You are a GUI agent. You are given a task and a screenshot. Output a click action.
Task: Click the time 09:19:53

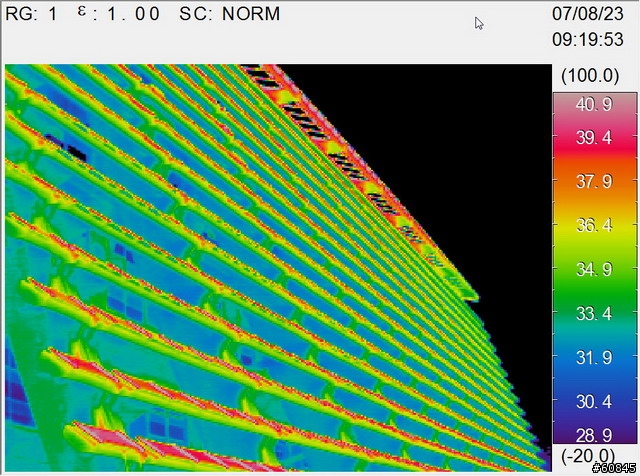point(588,40)
